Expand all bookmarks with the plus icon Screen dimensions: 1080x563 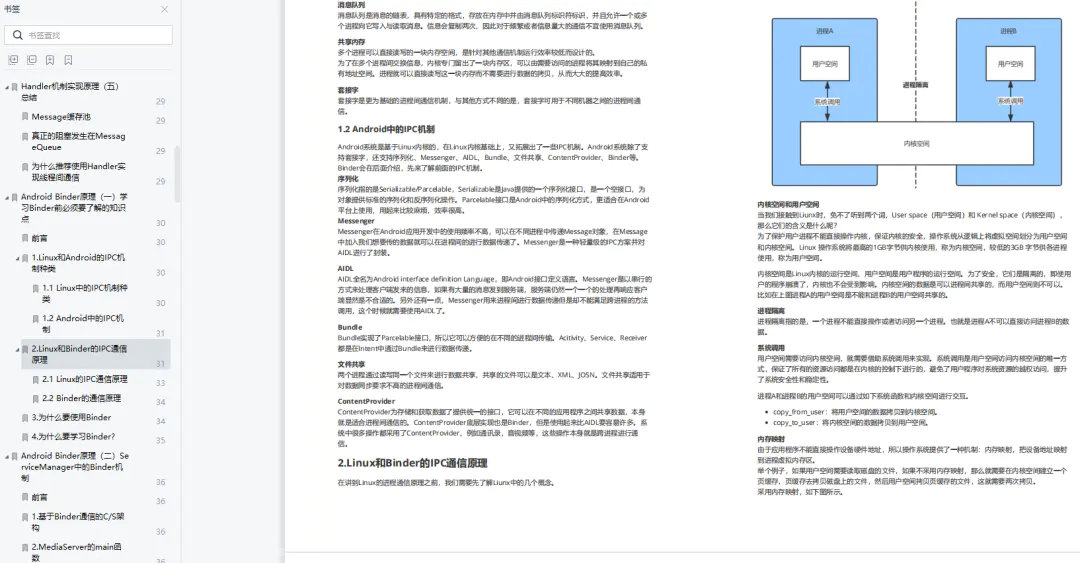pos(13,60)
